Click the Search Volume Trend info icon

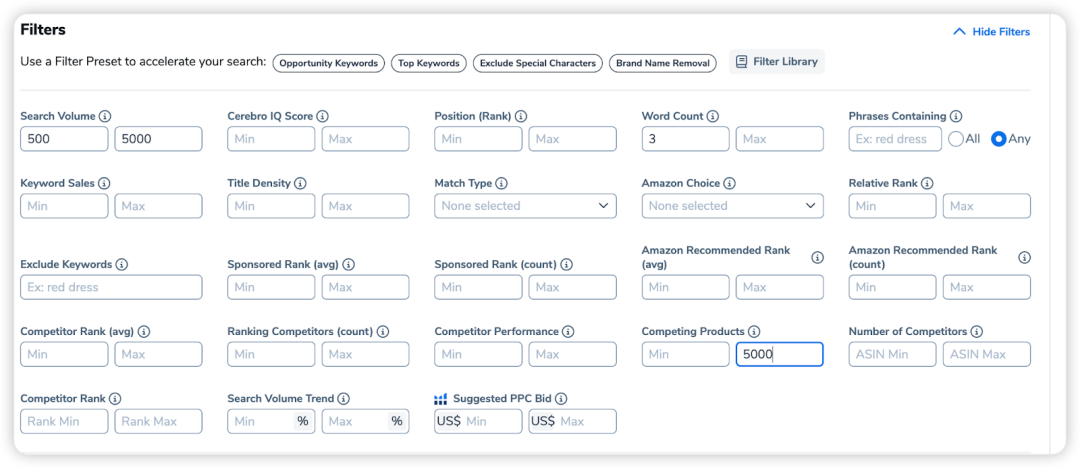343,399
